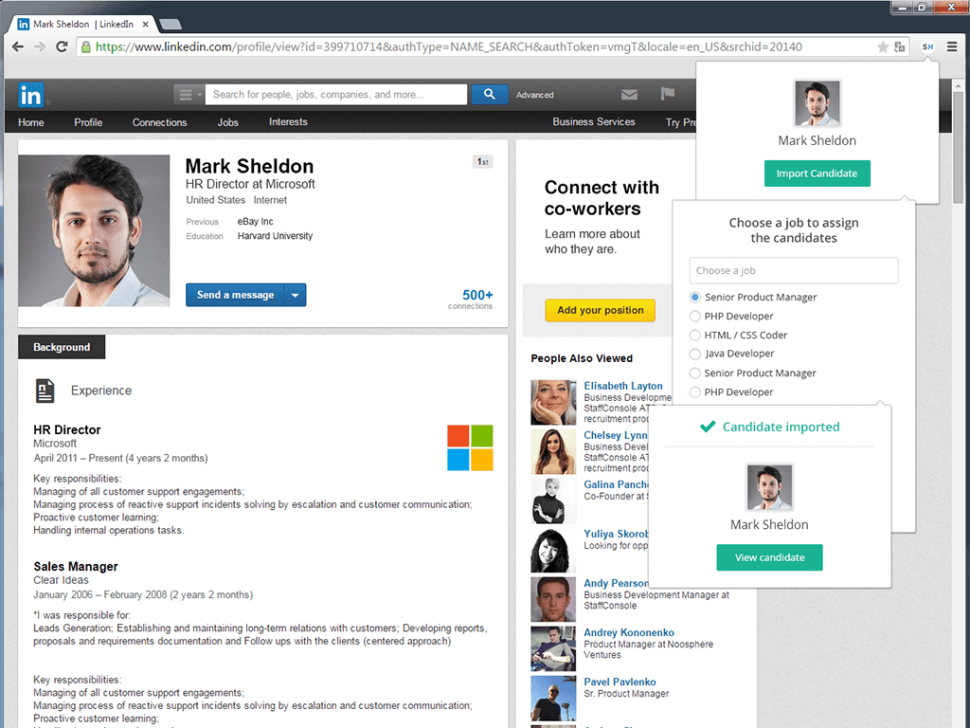The height and width of the screenshot is (728, 970).
Task: Open Andy Pearson's profile link
Action: pos(616,583)
